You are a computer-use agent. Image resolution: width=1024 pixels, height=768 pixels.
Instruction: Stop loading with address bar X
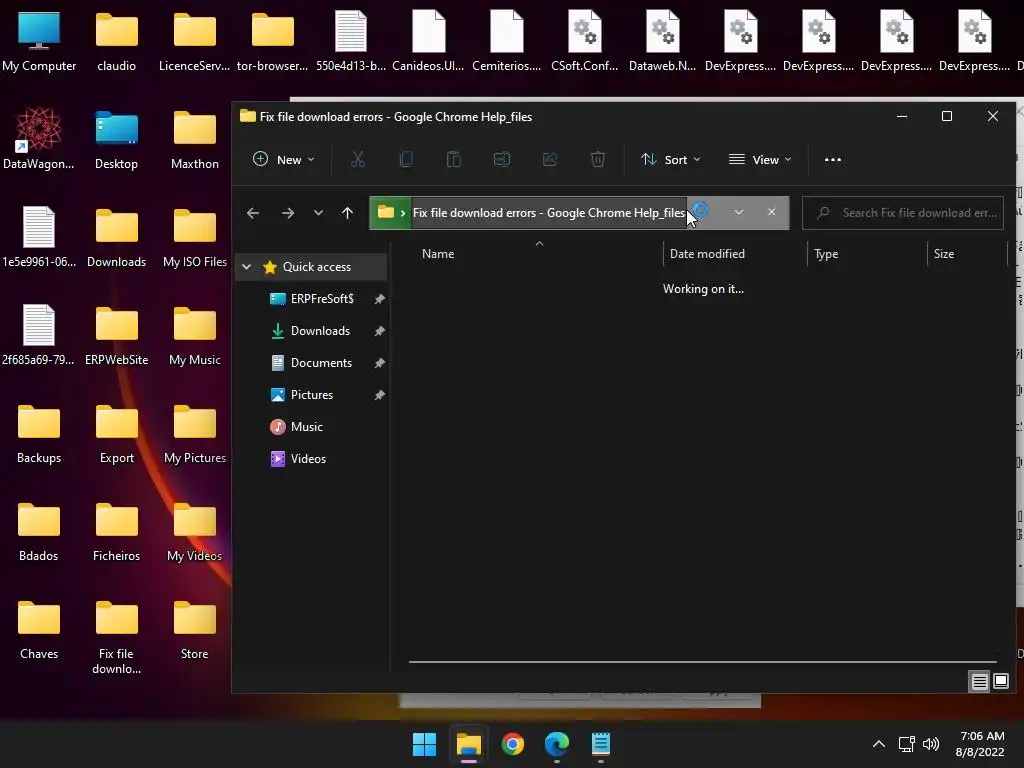coord(771,212)
